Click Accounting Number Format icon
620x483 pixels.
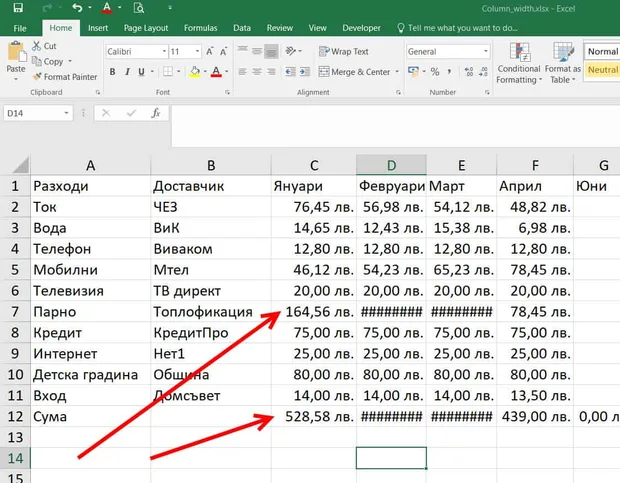(x=413, y=72)
